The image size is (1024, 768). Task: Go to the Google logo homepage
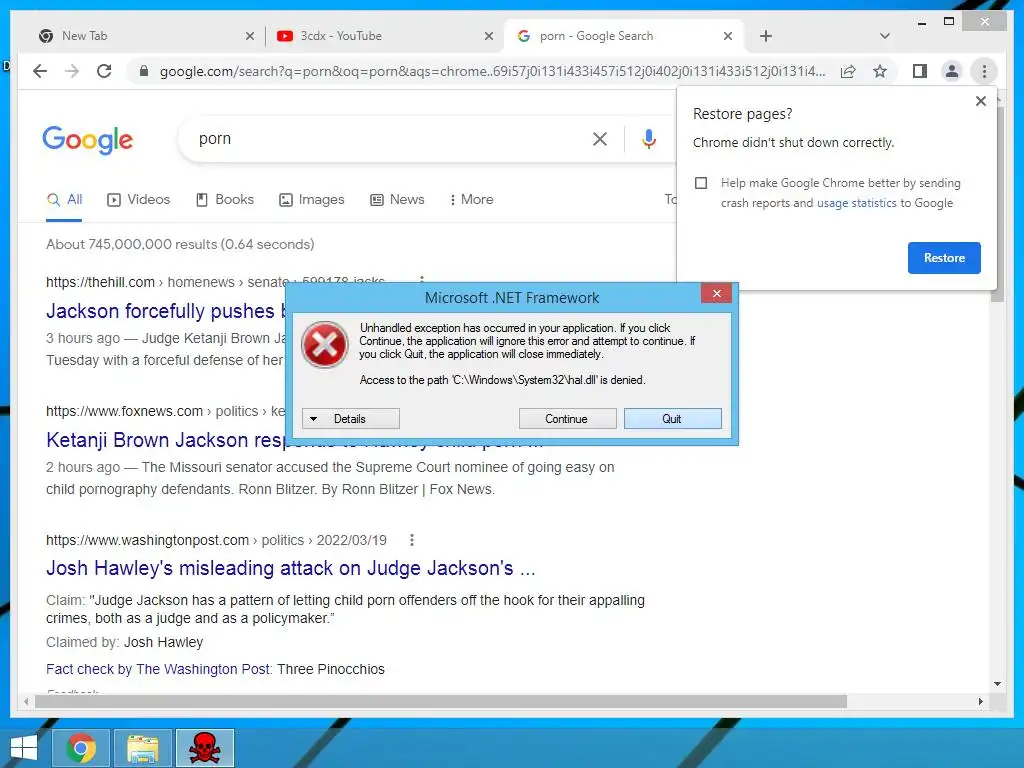[88, 140]
